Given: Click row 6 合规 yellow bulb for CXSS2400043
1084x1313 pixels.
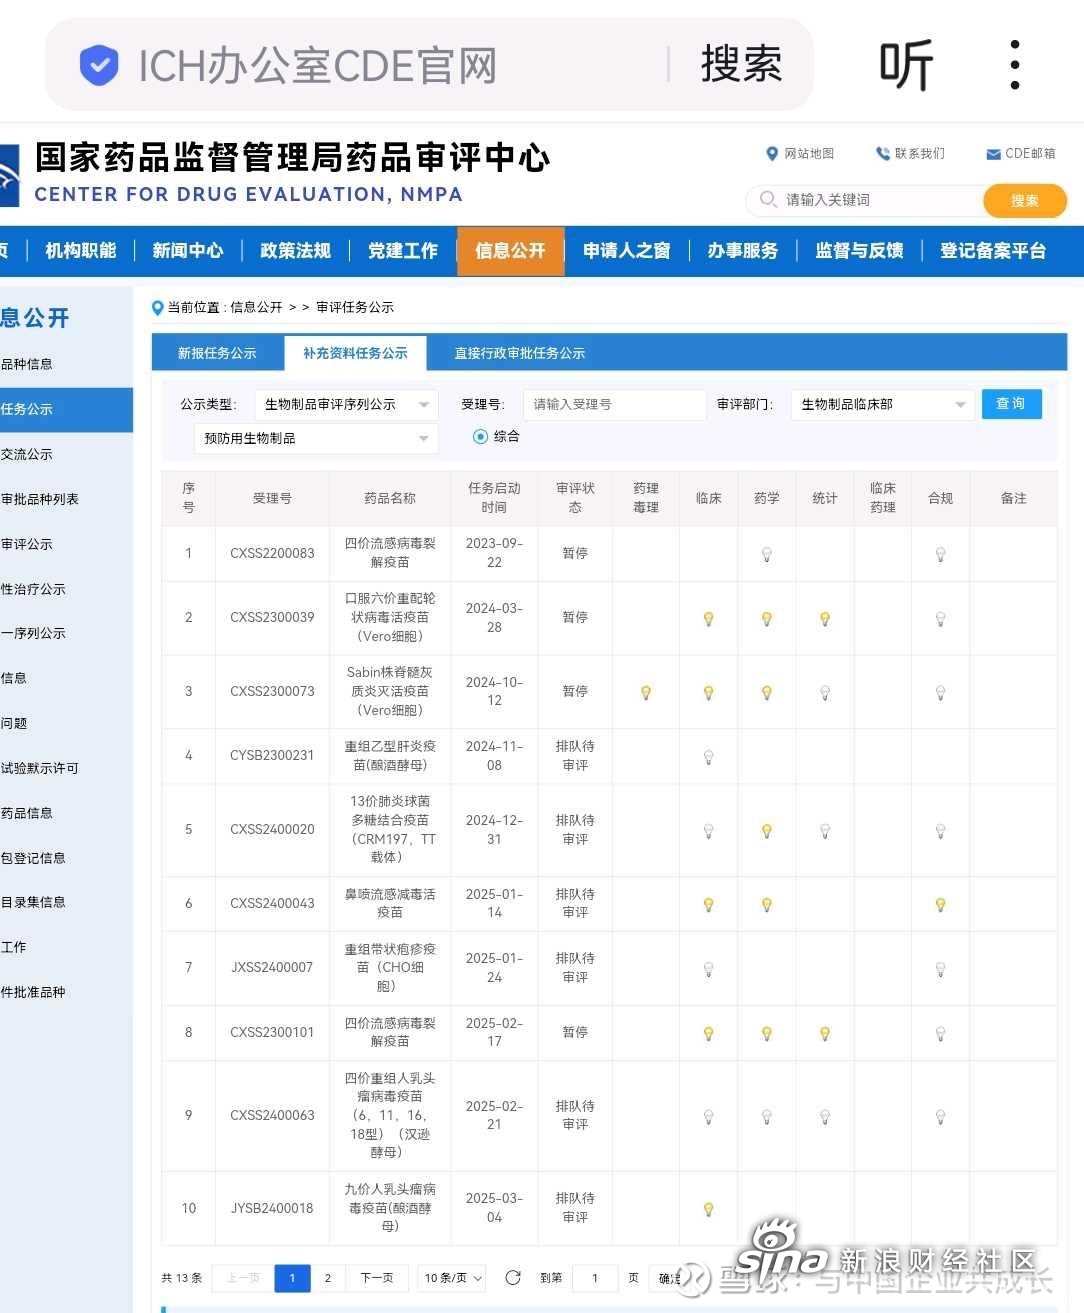Looking at the screenshot, I should (941, 905).
